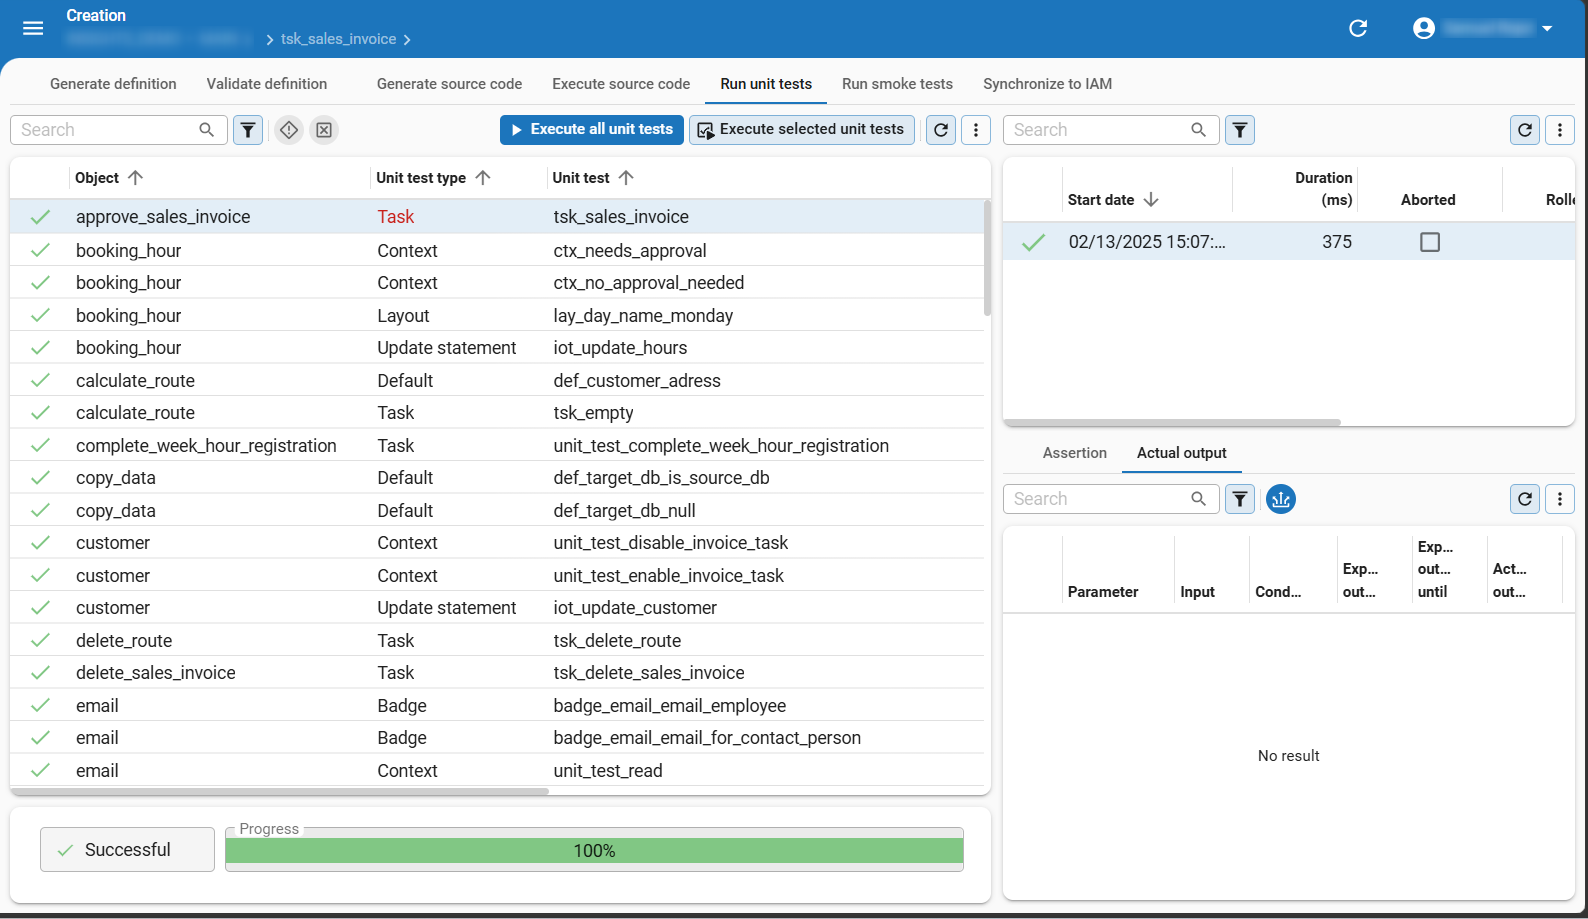Select the unit_test_enable_invoice_task row

click(497, 576)
